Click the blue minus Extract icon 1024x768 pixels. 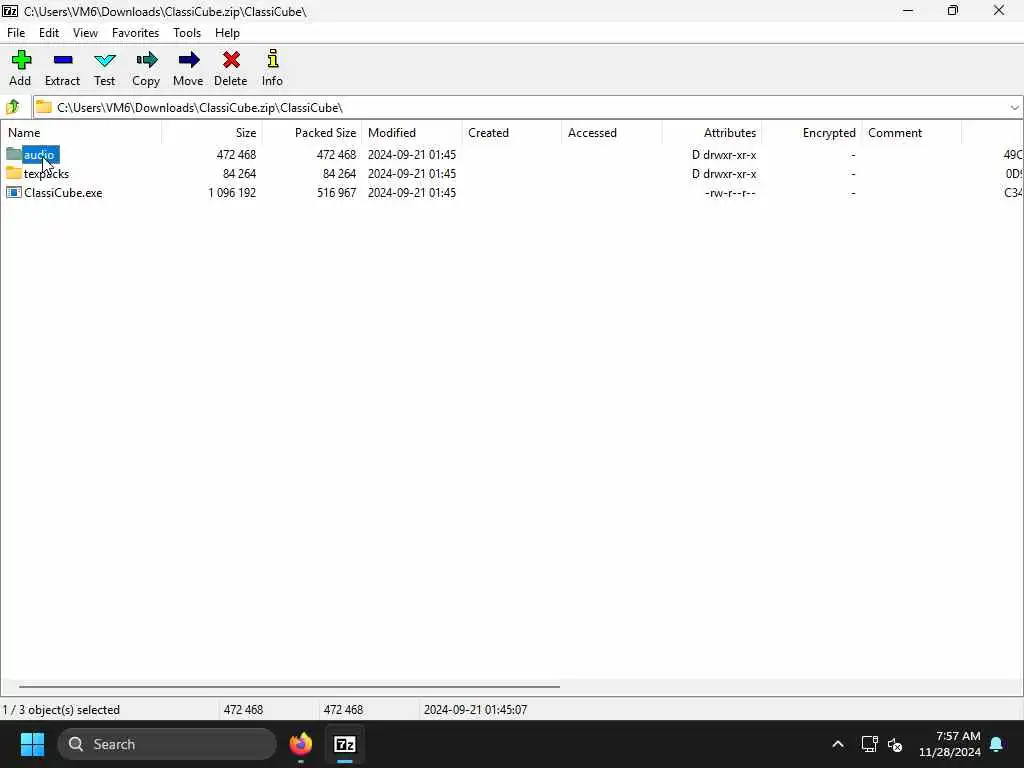click(63, 60)
